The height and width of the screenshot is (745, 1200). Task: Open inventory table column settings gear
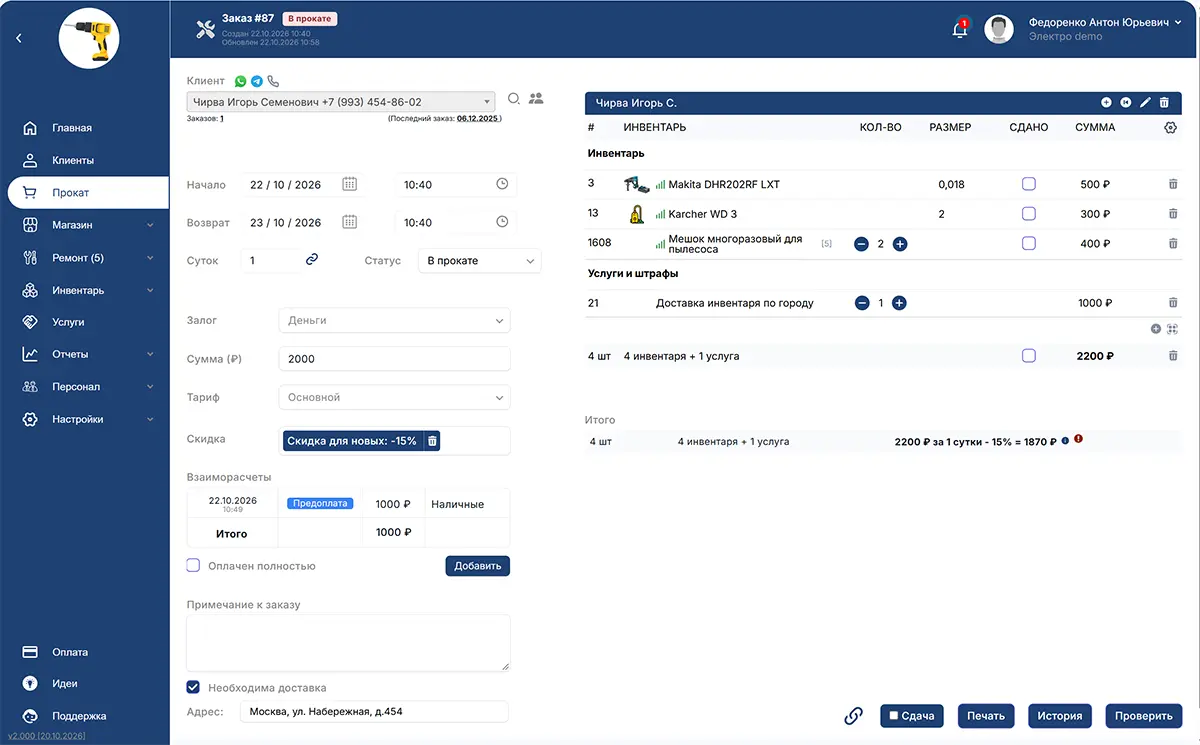(1171, 128)
